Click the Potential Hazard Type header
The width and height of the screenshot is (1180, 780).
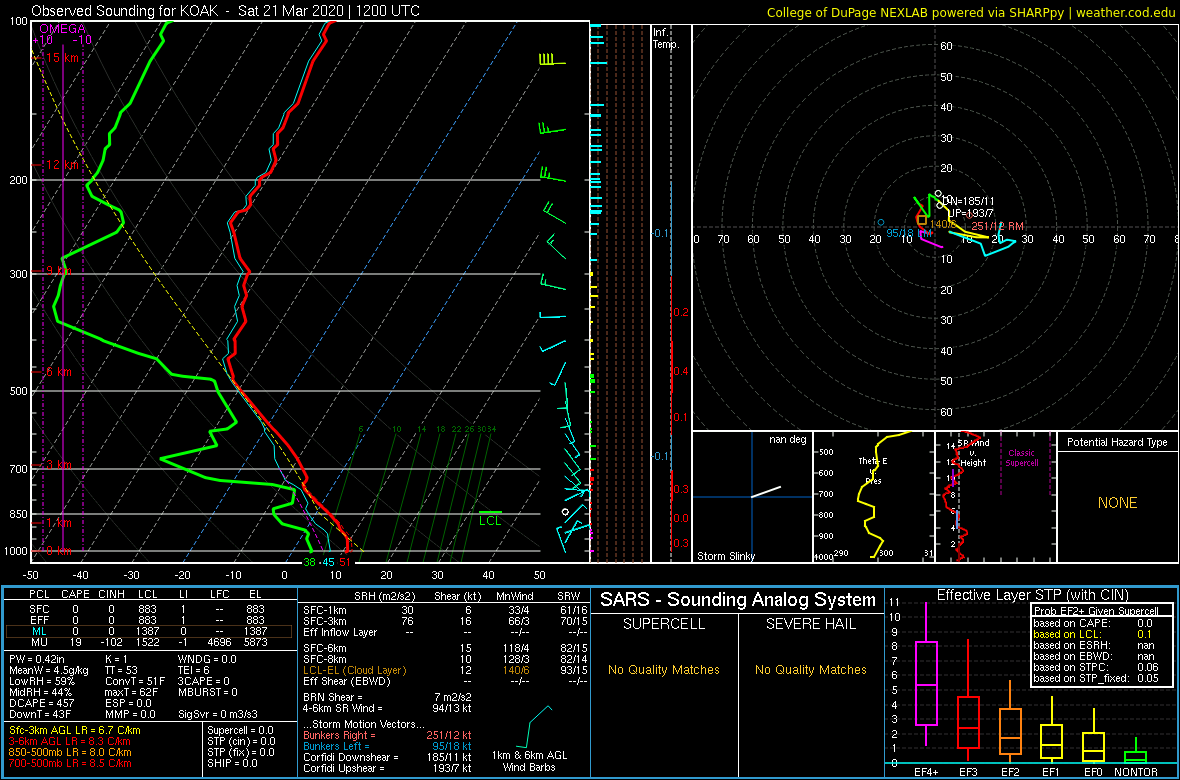1117,442
